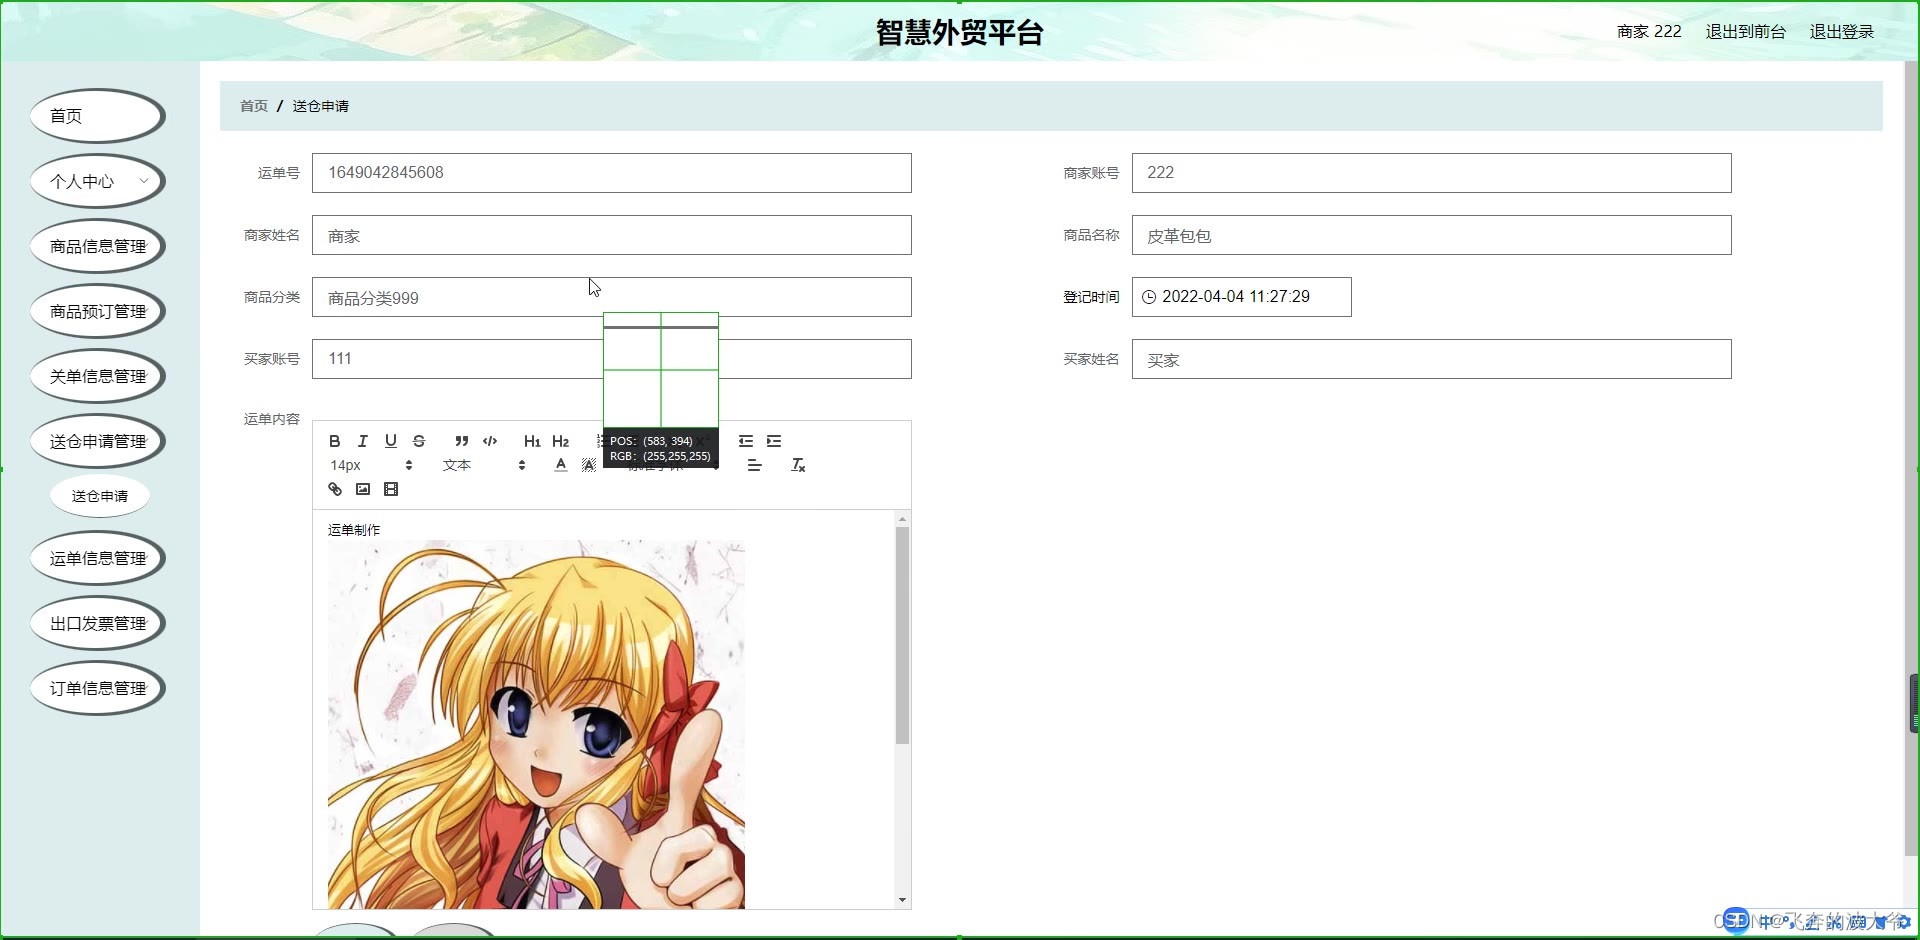Screen dimensions: 1920x940
Task: Click the 买家账号 input field
Action: (612, 359)
